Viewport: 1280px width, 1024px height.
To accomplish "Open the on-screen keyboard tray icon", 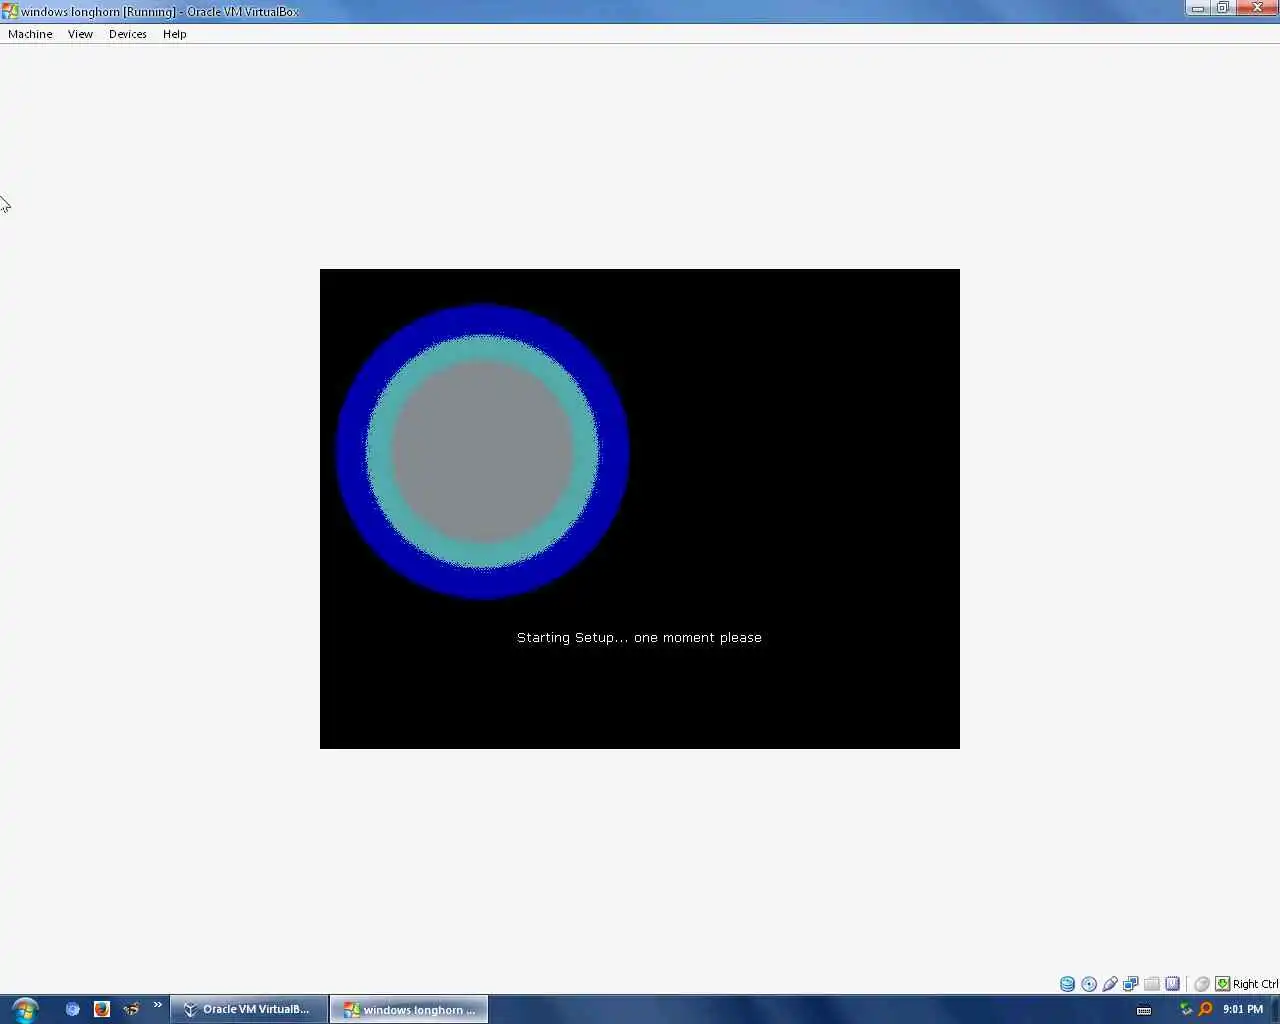I will tap(1144, 1010).
